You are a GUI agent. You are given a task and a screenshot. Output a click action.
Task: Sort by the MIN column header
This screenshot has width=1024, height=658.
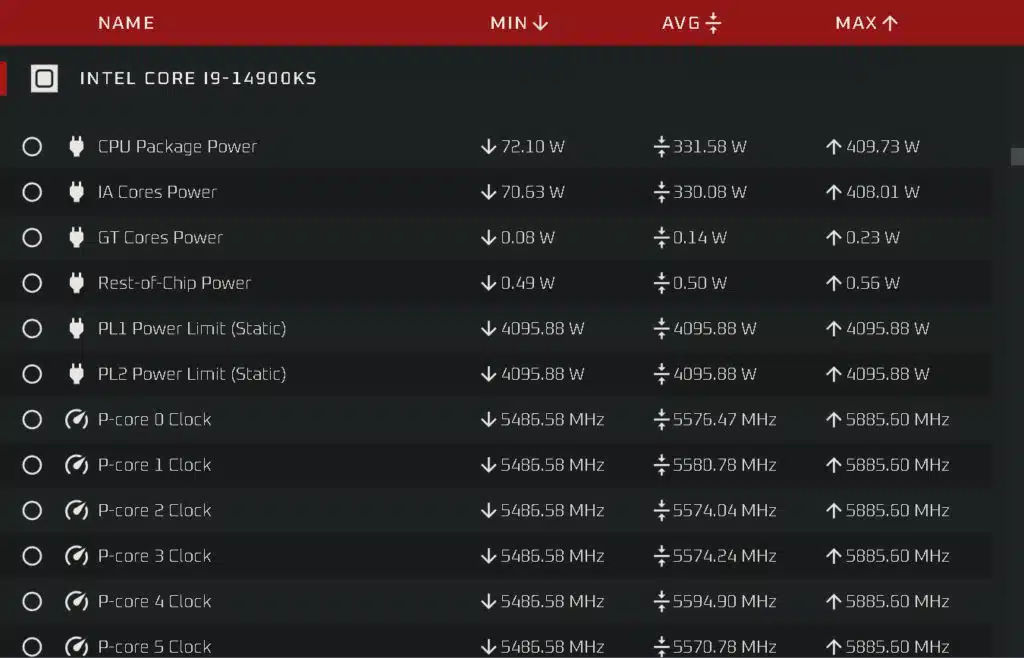click(x=519, y=23)
